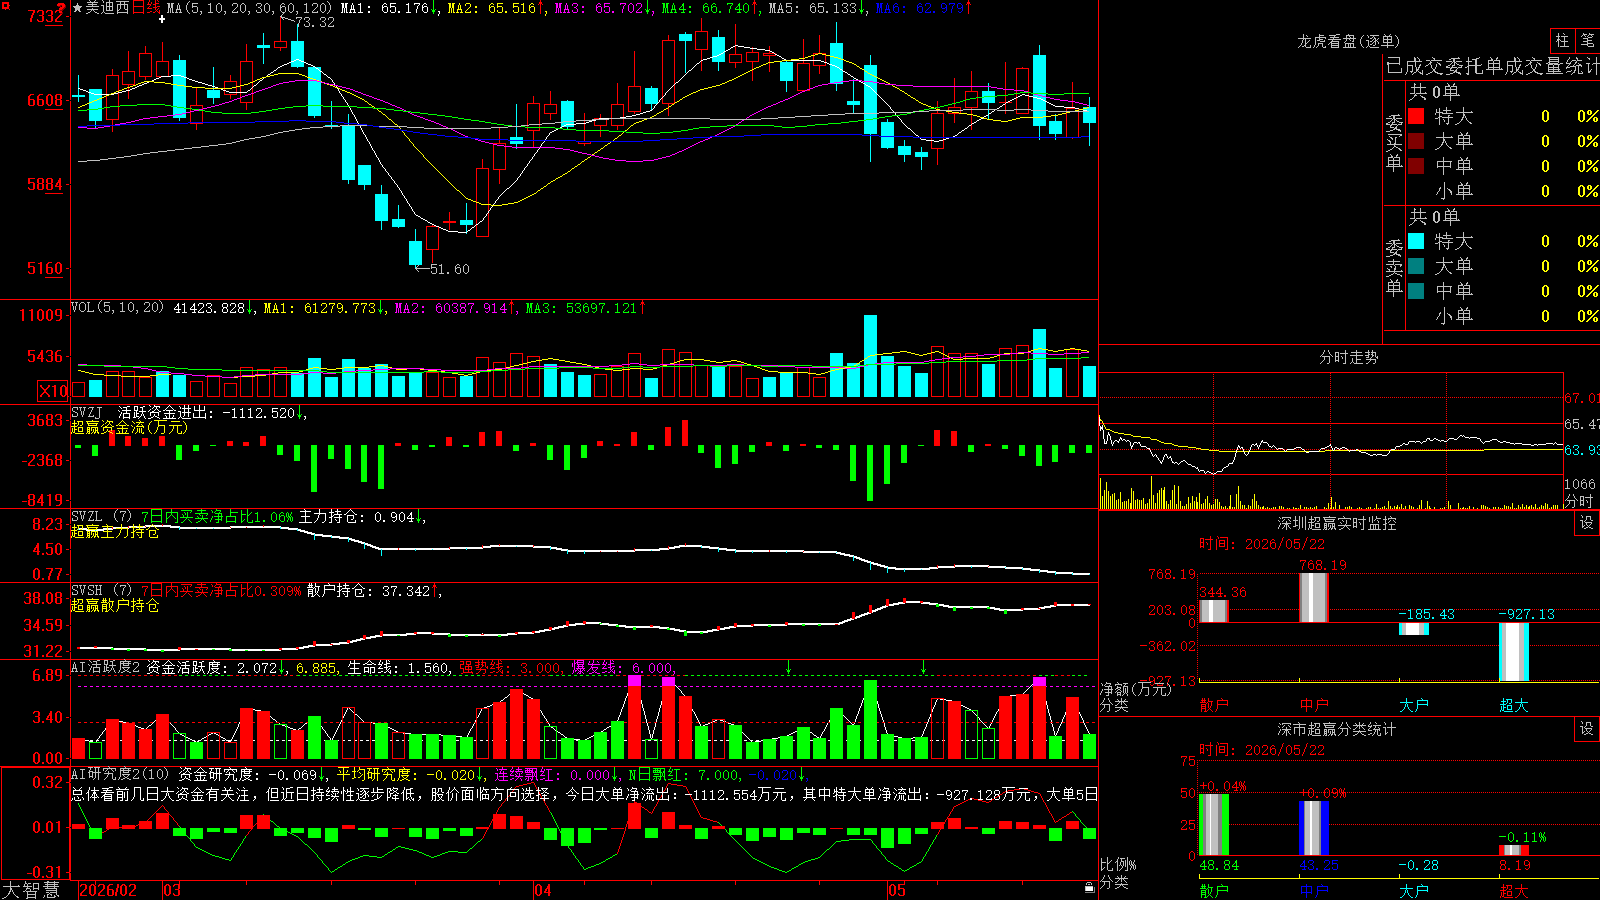The image size is (1600, 900).
Task: Click the 超赢散户持仓 label
Action: tap(115, 606)
